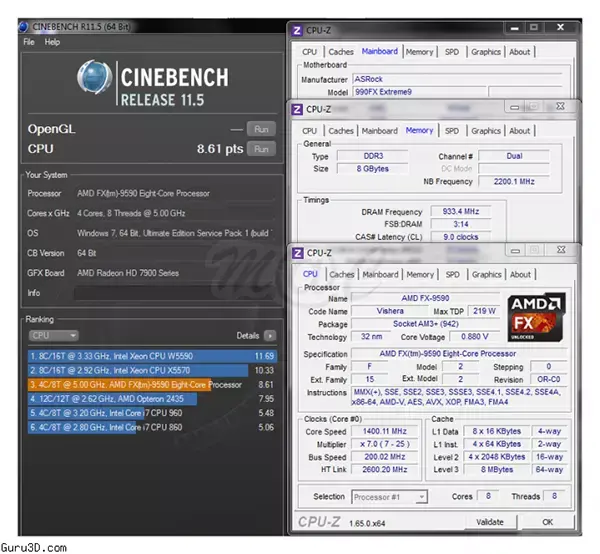This screenshot has width=600, height=554.
Task: Click the ASRock manufacturer field
Action: tap(458, 79)
